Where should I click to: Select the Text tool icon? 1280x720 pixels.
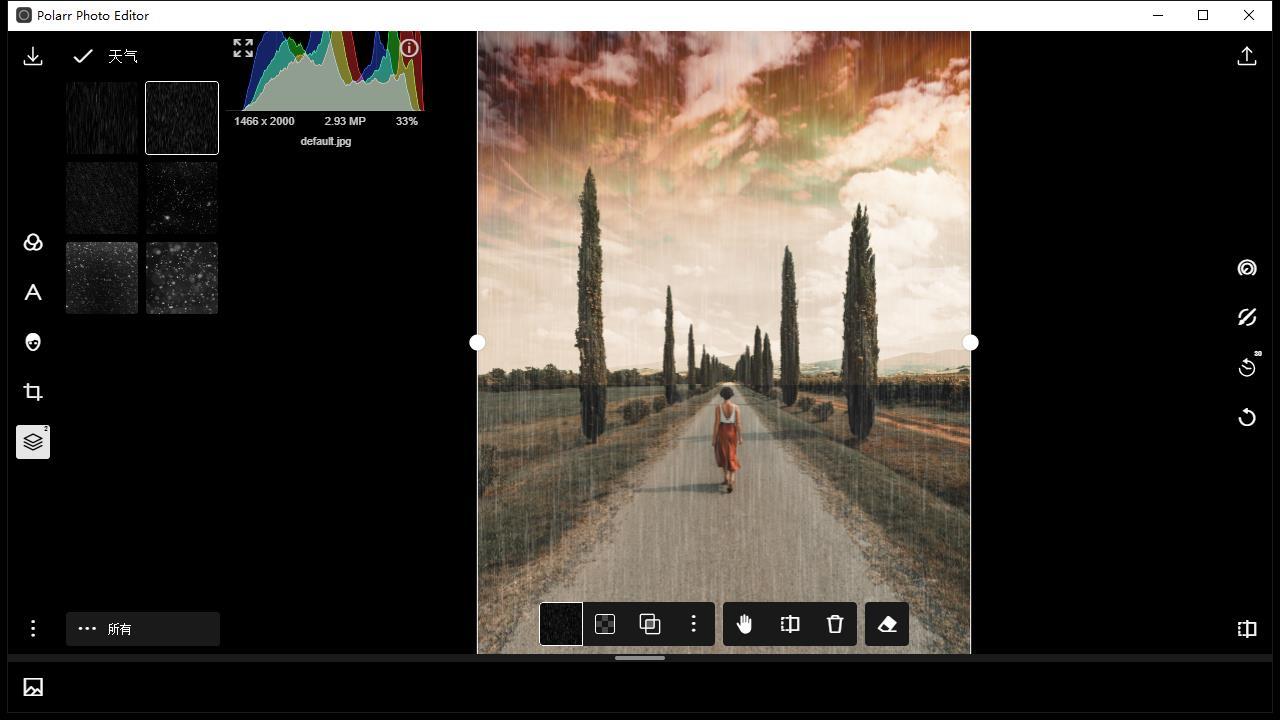[x=33, y=293]
